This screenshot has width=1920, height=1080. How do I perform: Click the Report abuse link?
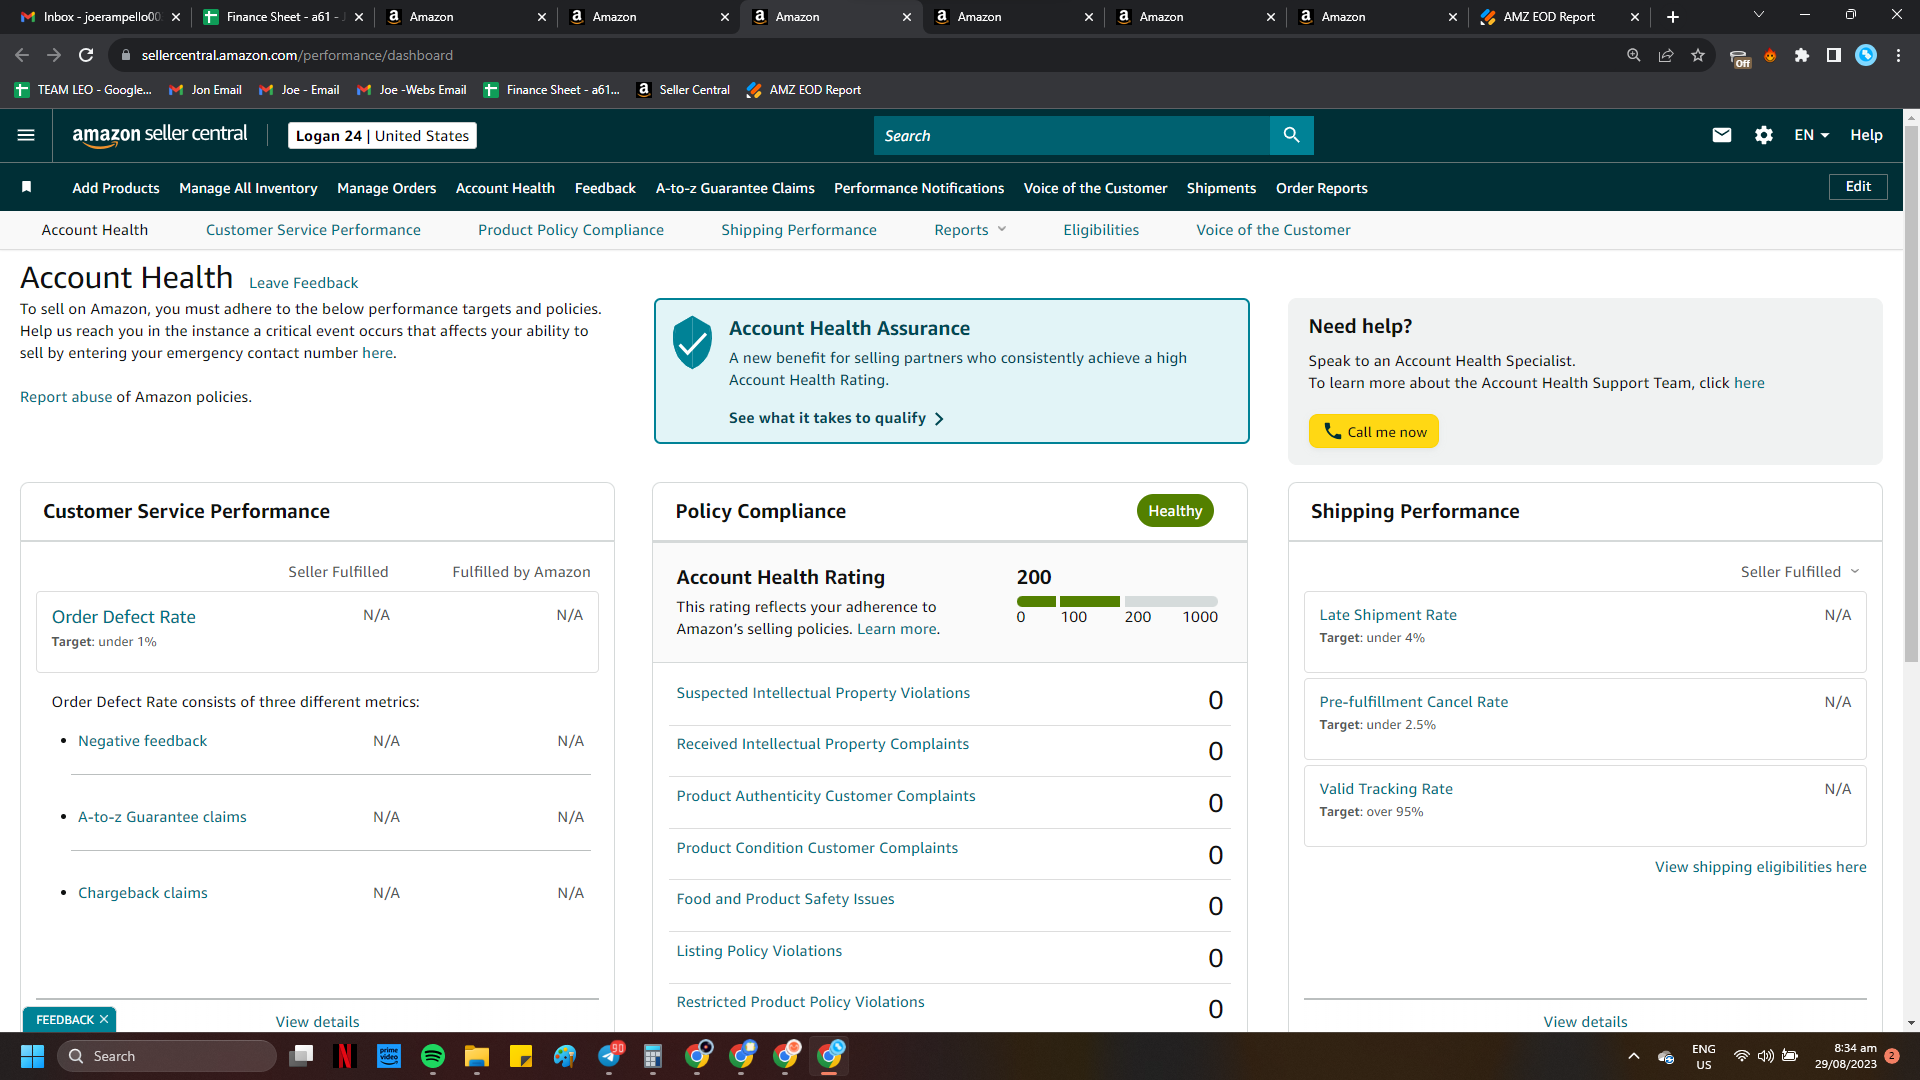click(x=66, y=397)
